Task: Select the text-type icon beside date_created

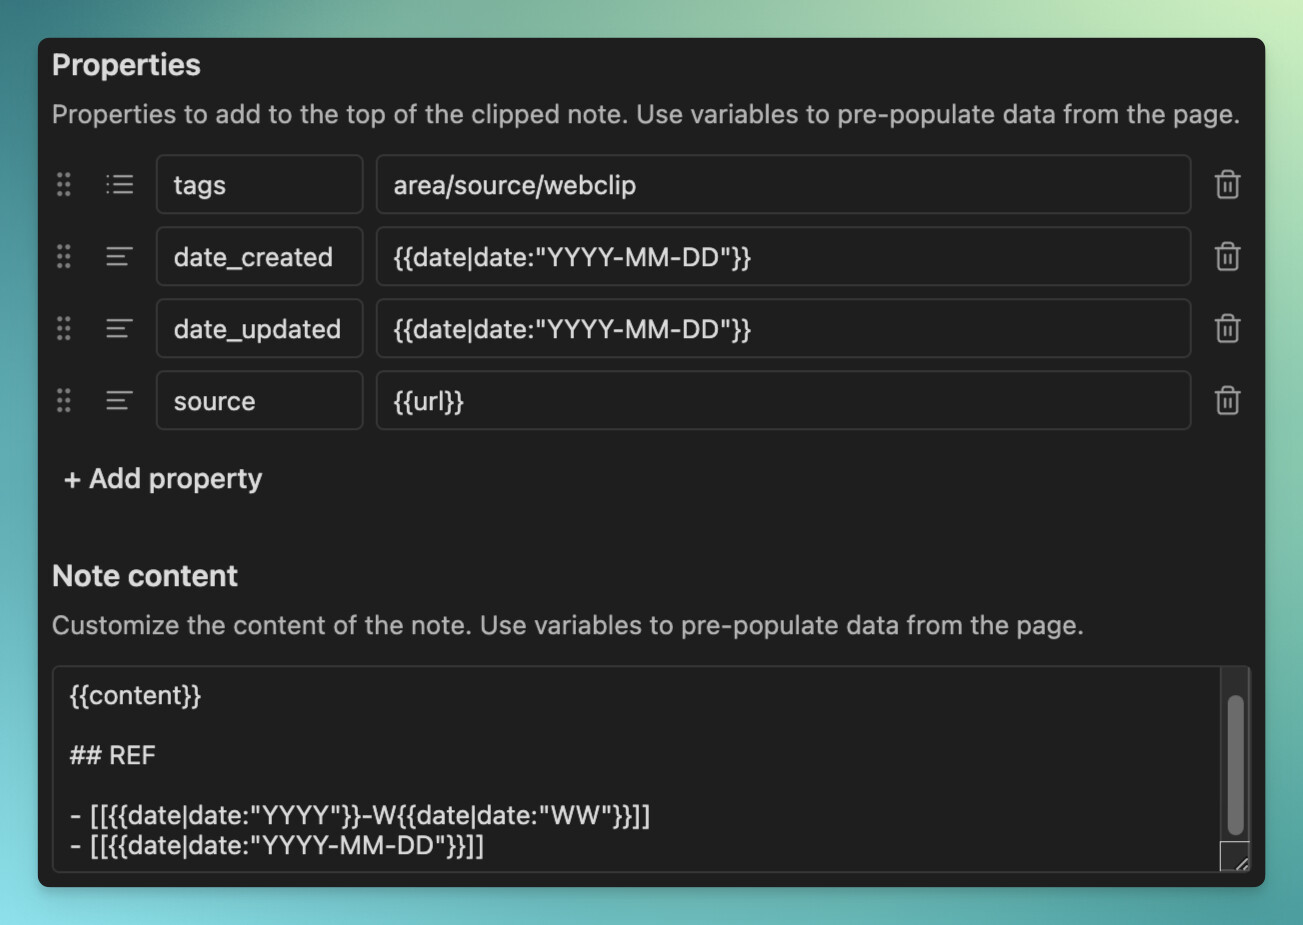Action: click(117, 256)
